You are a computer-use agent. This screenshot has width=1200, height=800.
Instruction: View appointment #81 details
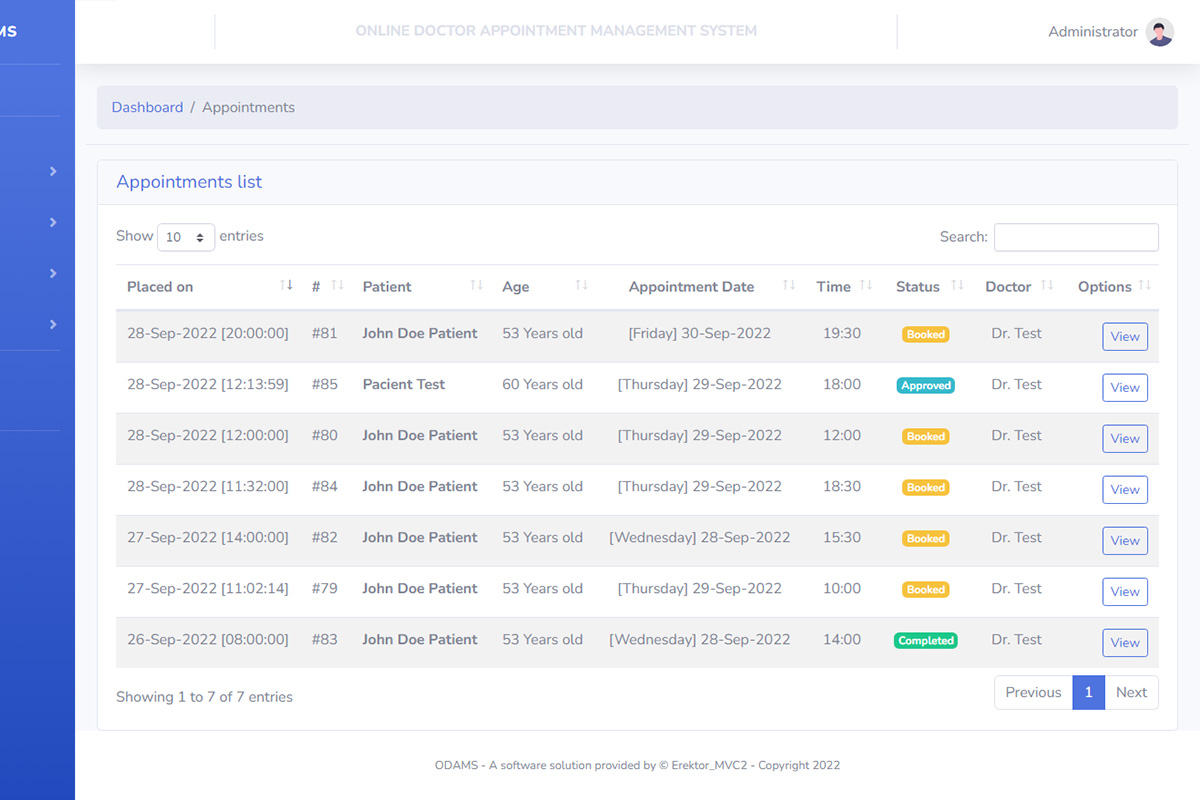pyautogui.click(x=1125, y=337)
